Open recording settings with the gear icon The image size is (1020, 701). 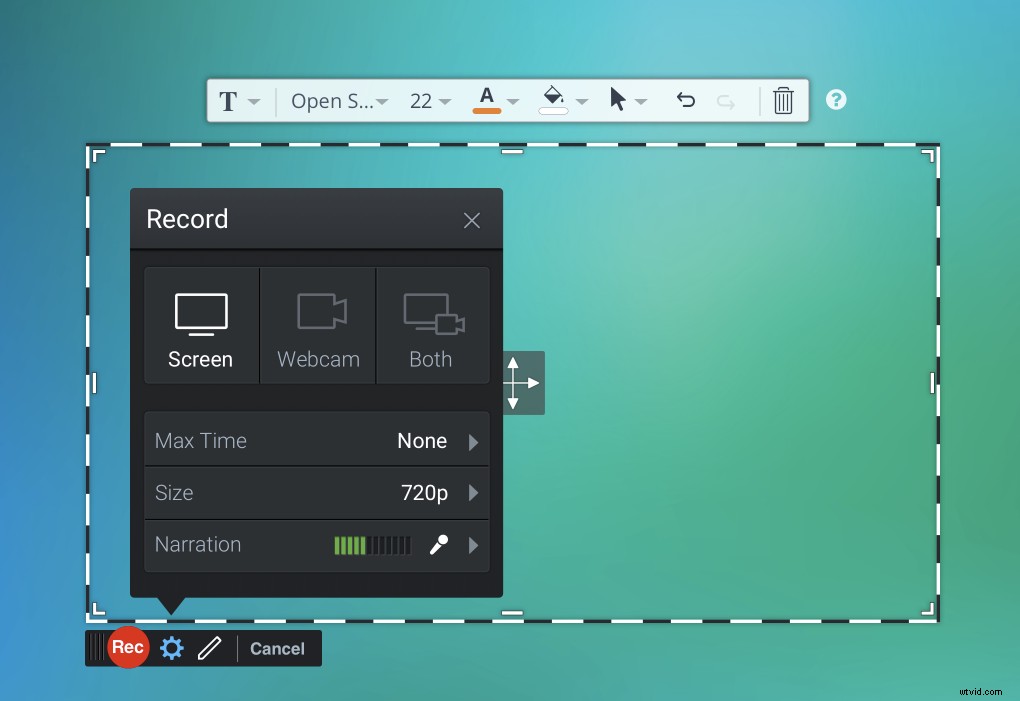[x=171, y=648]
